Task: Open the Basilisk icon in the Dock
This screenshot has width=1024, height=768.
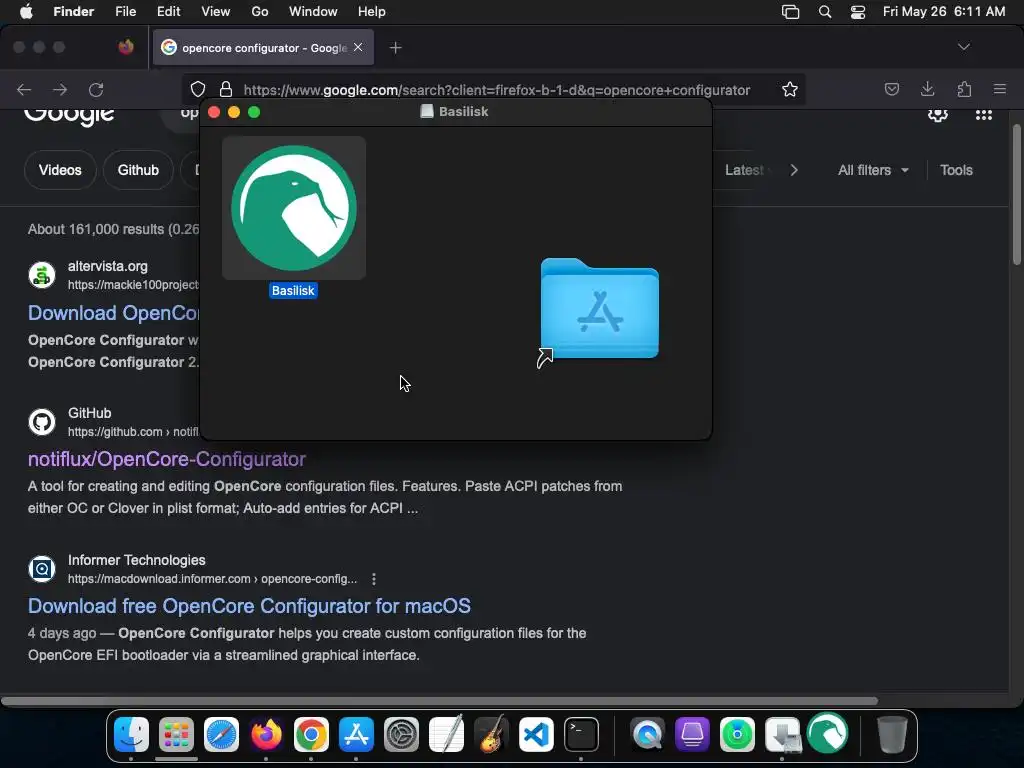Action: pyautogui.click(x=827, y=733)
